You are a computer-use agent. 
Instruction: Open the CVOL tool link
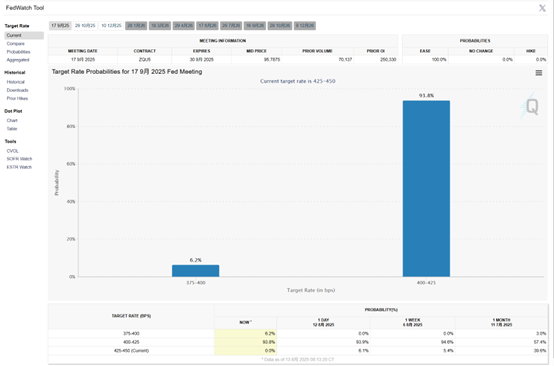12,150
